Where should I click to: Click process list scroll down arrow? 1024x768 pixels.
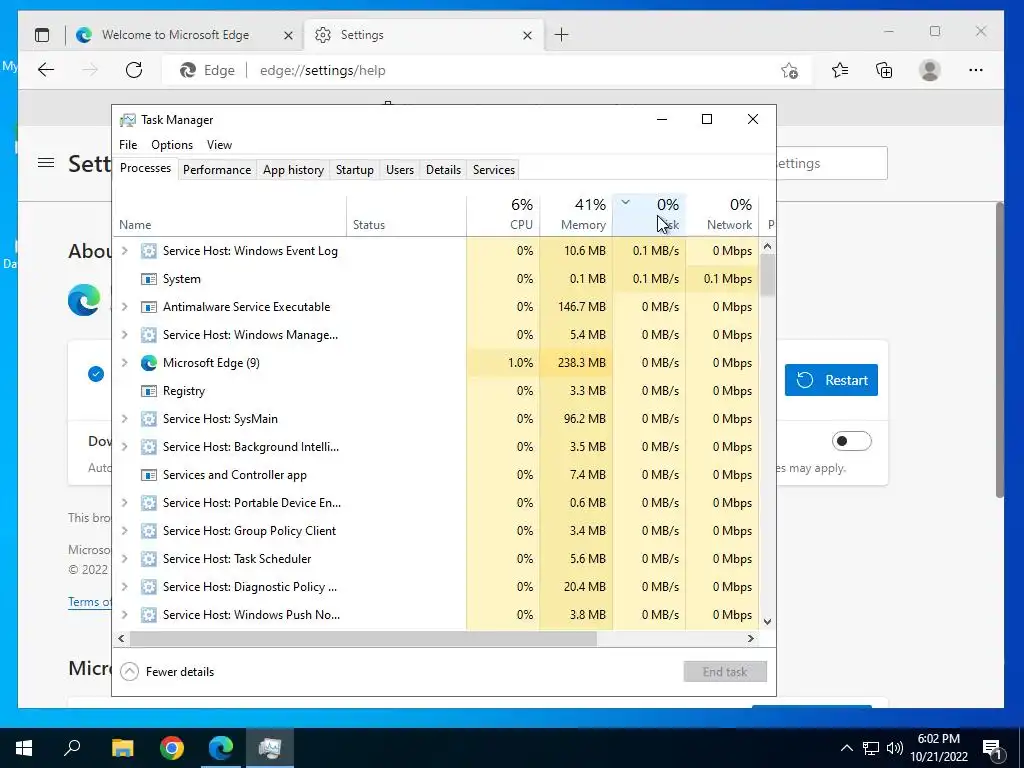767,622
